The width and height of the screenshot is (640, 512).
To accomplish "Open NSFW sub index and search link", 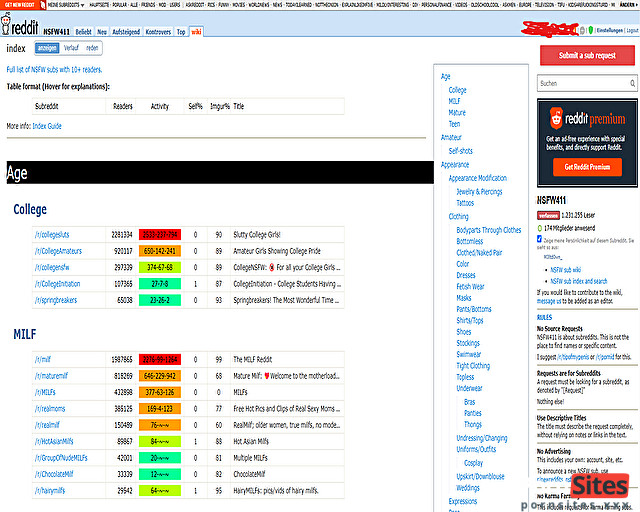I will (x=578, y=281).
